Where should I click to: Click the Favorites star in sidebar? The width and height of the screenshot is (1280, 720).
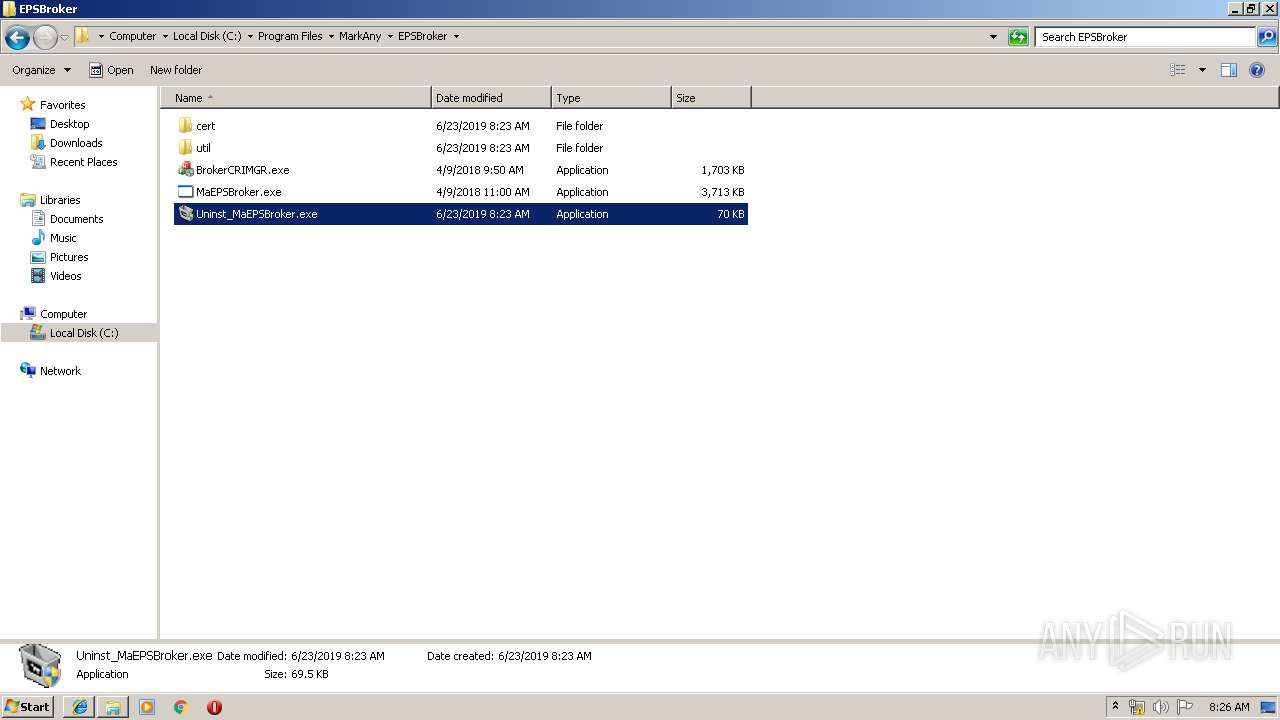tap(28, 105)
